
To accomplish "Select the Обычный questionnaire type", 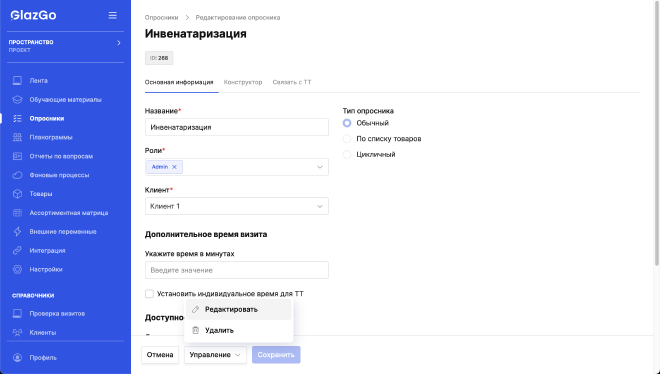I will coord(347,123).
